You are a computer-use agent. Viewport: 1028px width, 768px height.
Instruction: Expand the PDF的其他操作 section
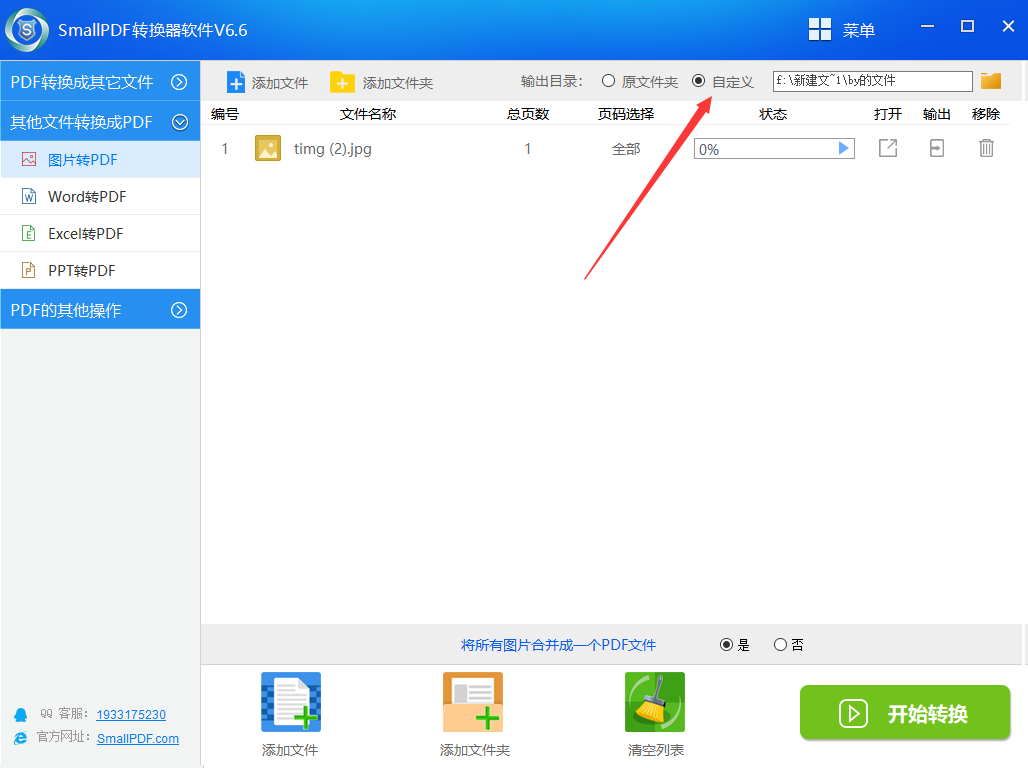100,310
